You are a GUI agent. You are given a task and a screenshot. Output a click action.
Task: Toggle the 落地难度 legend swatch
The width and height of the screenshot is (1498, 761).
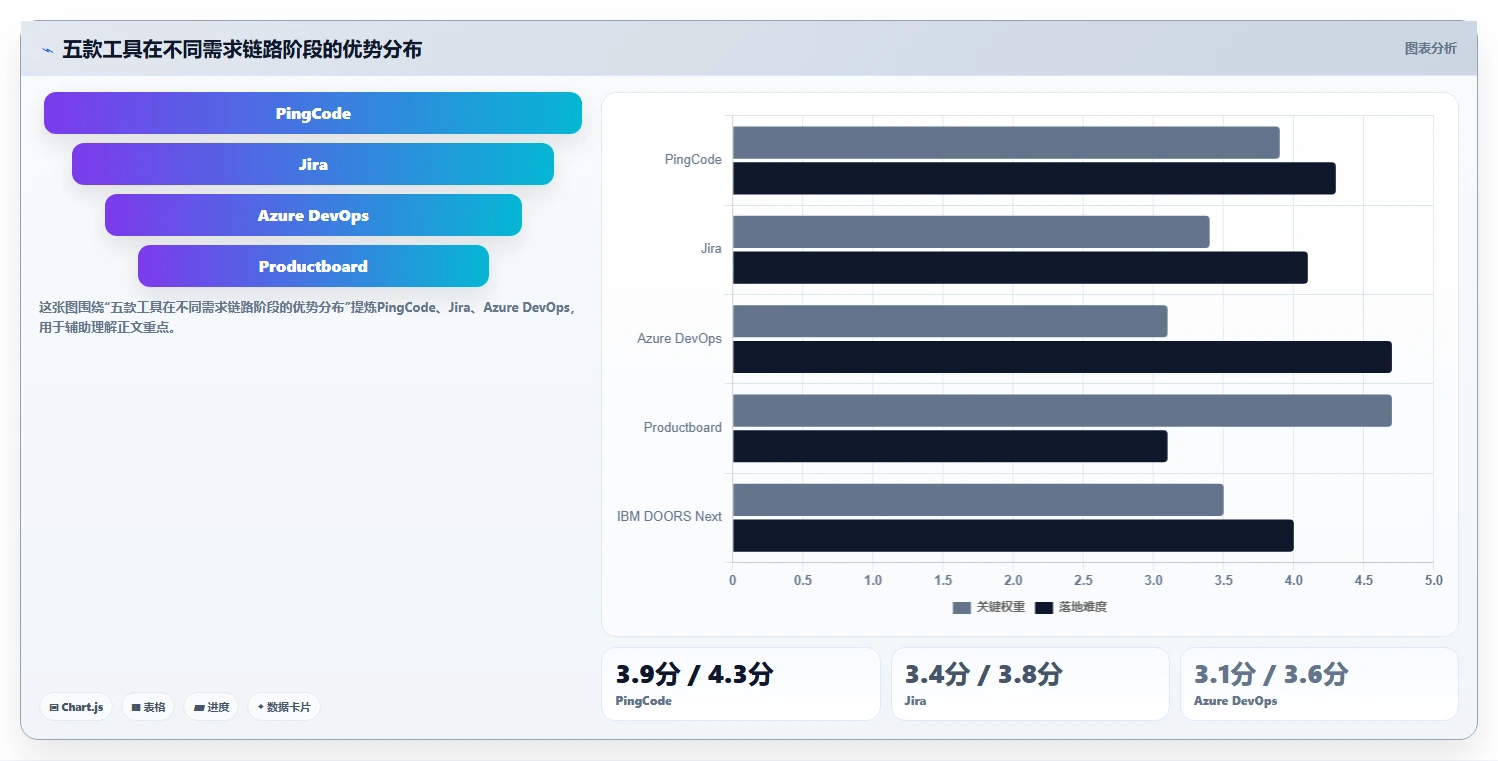tap(1044, 607)
